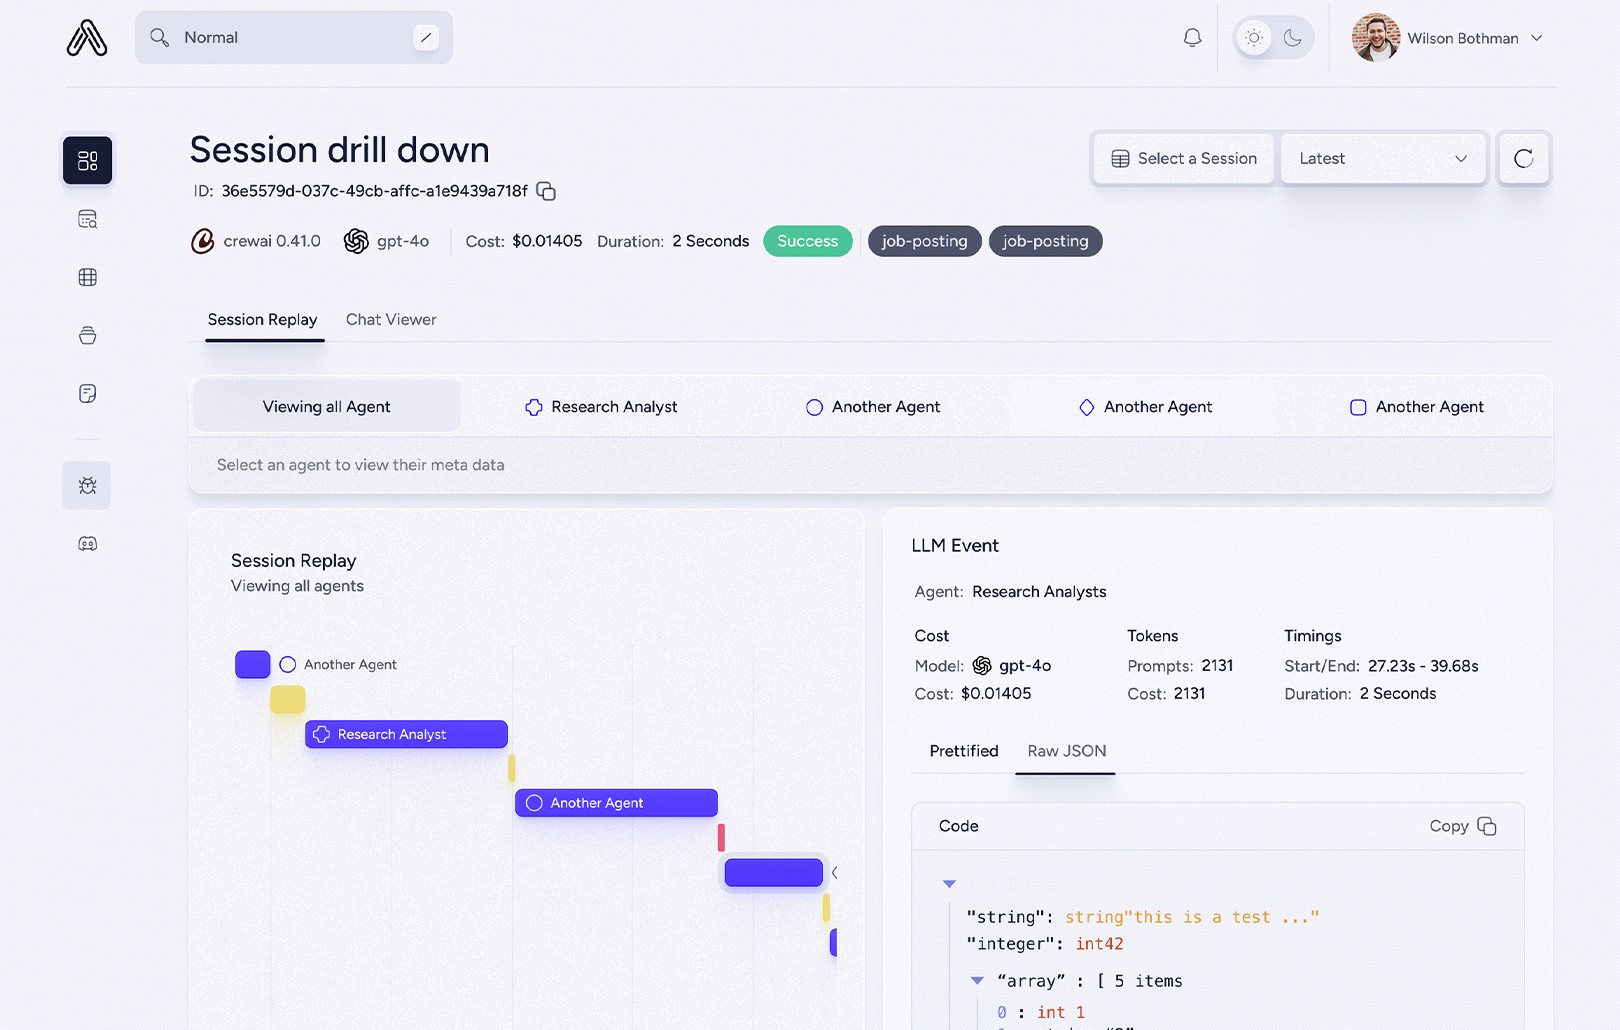Click the Select a Session button

coord(1183,158)
